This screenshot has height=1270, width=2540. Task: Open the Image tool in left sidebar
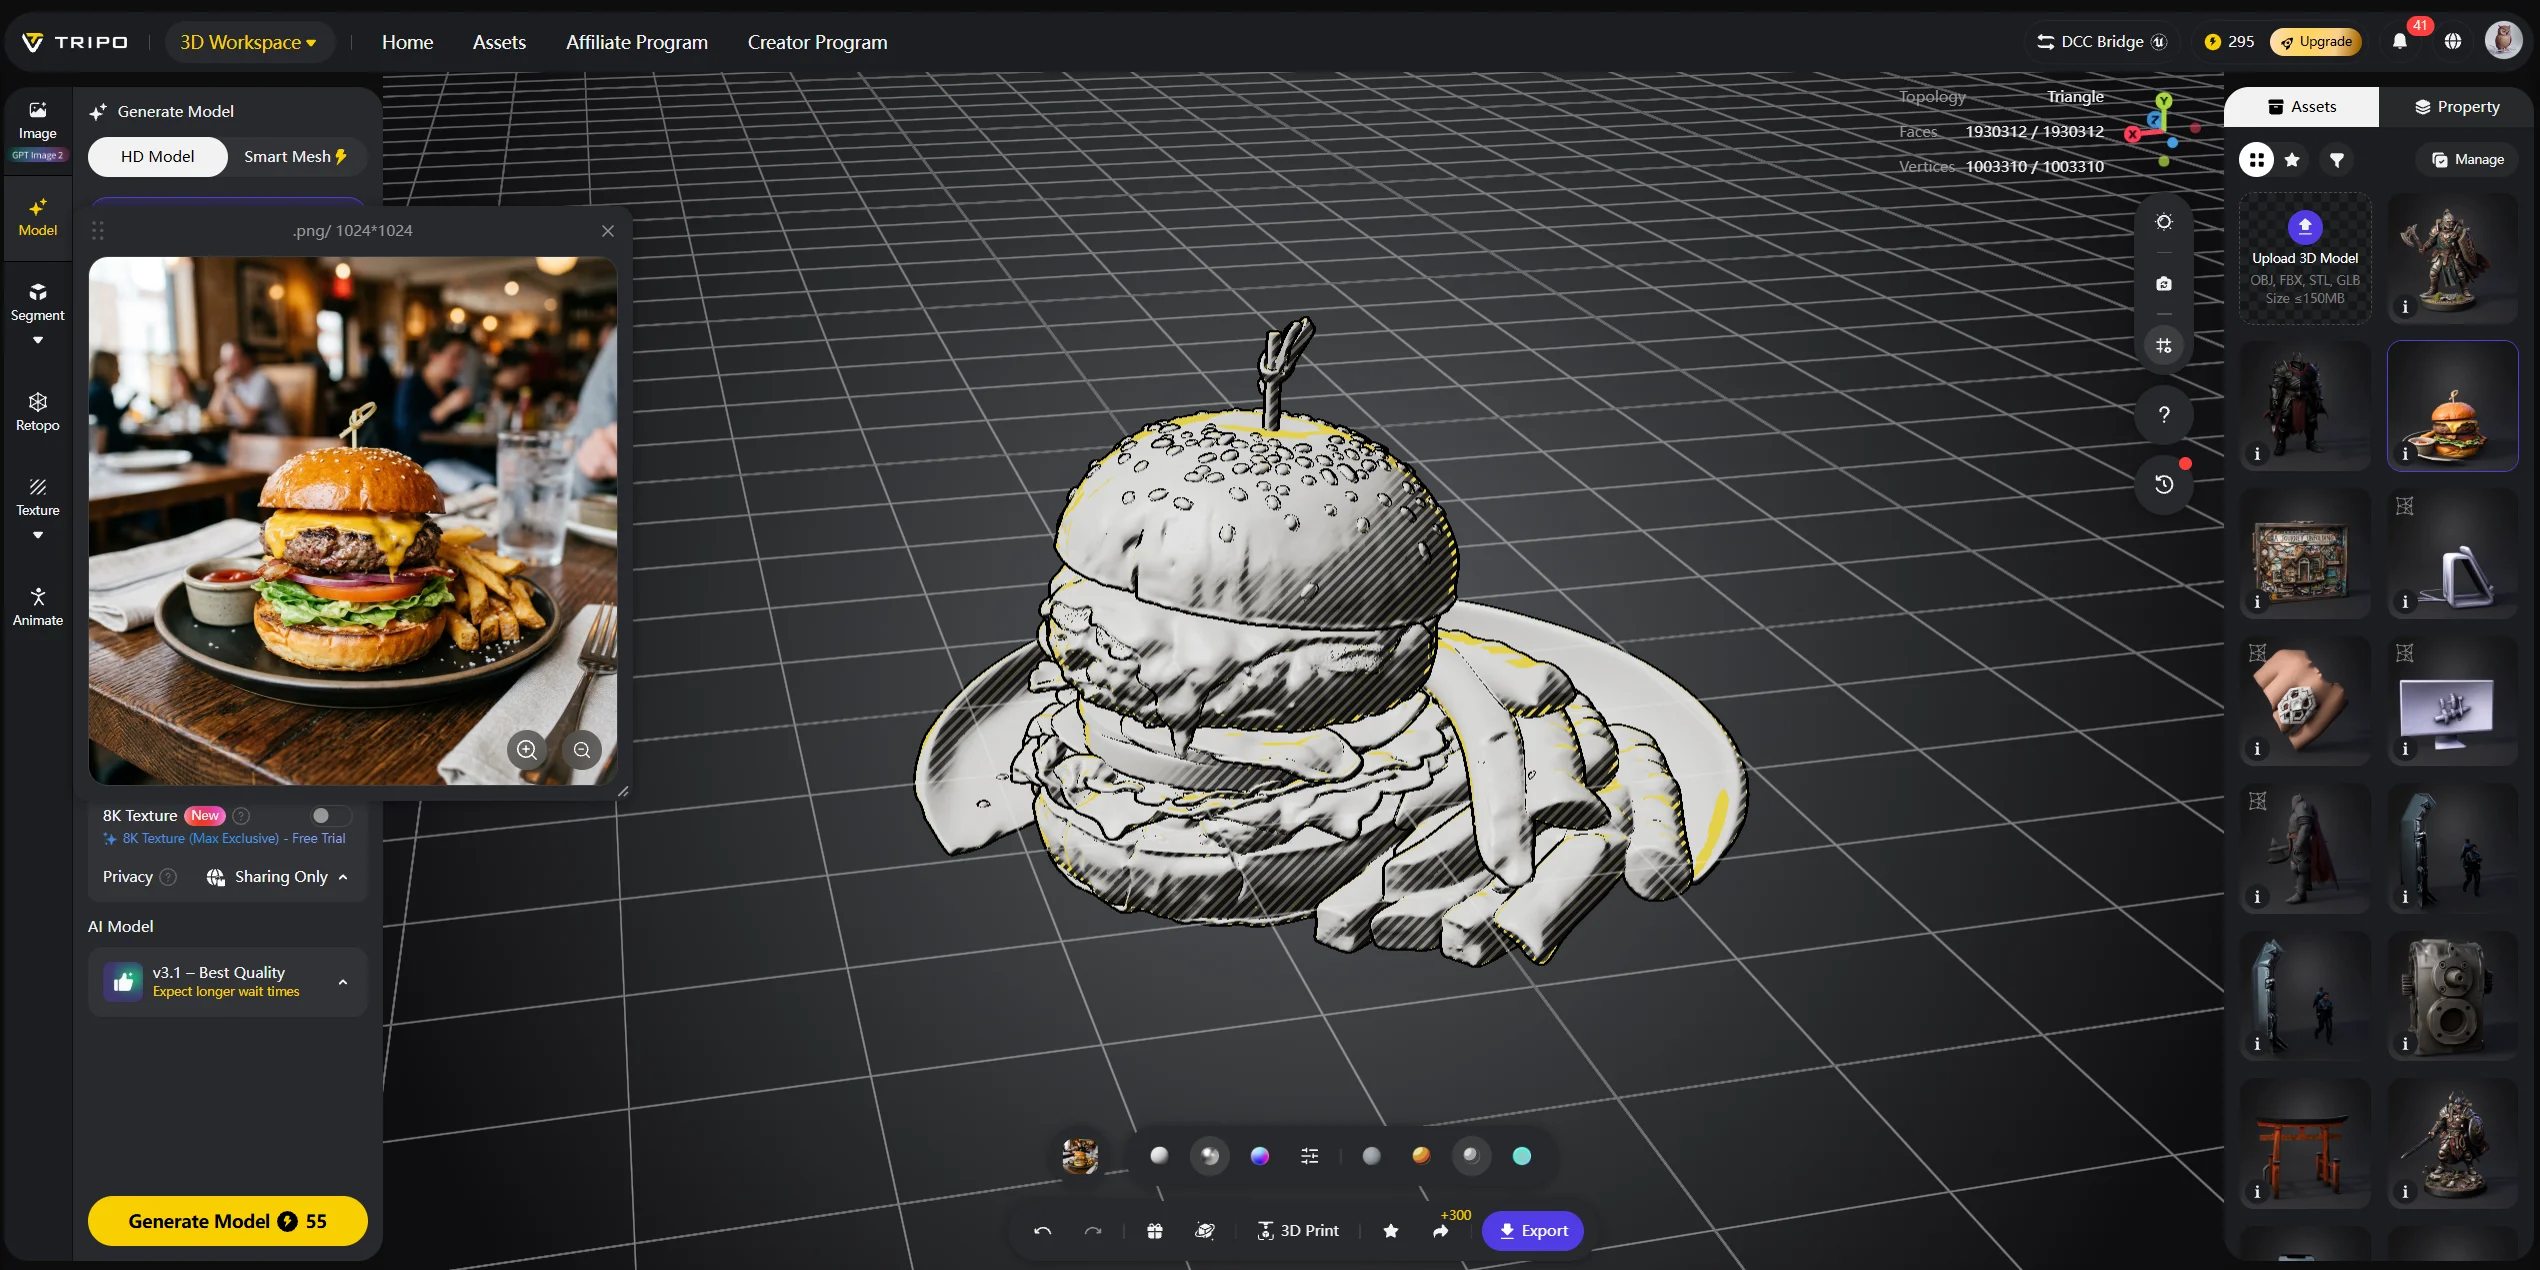click(38, 129)
